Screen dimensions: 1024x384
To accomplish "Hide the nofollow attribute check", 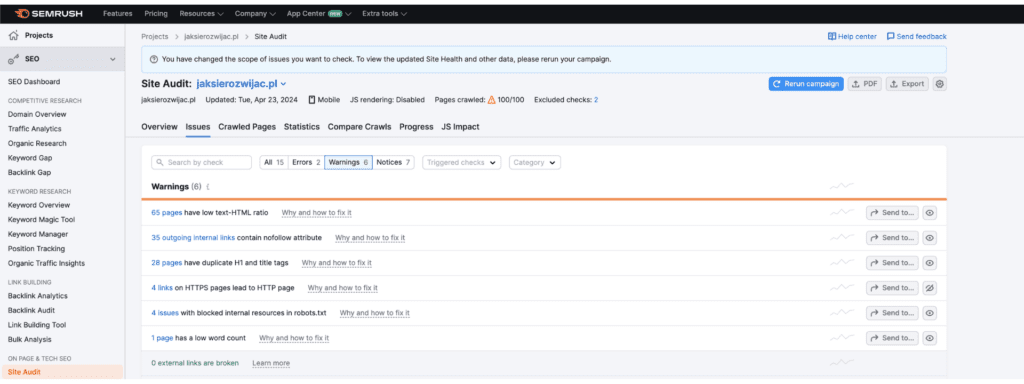I will [929, 238].
